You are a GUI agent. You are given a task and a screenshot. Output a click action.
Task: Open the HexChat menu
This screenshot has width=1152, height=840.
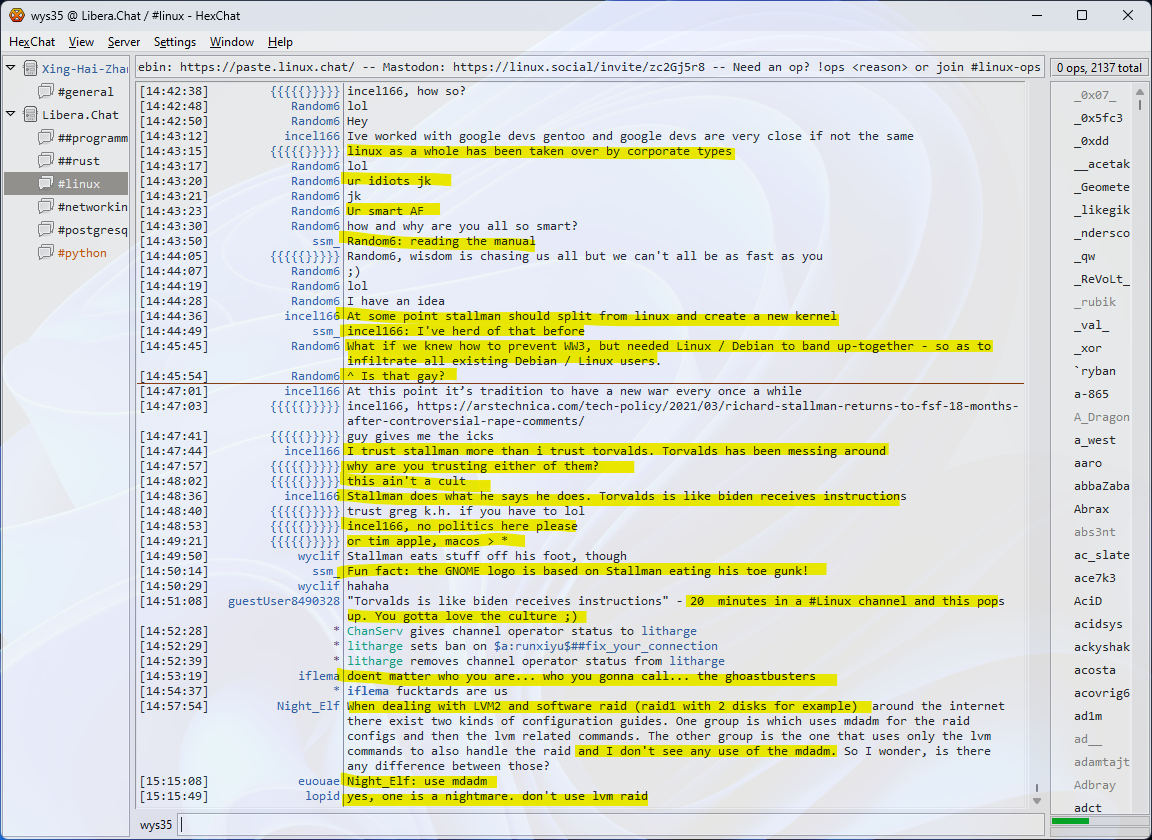click(x=32, y=42)
